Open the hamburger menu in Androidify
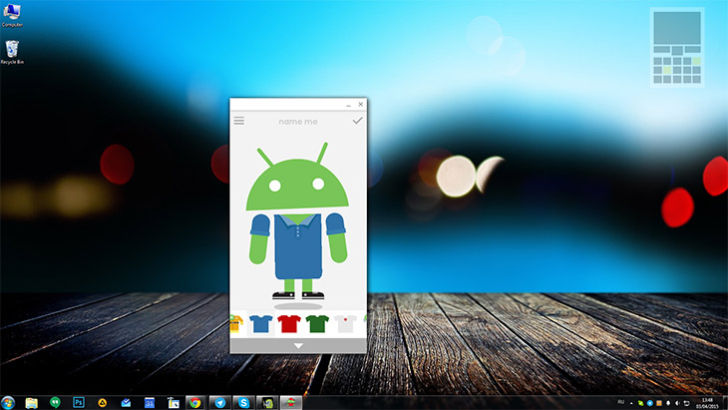The width and height of the screenshot is (728, 410). [239, 121]
